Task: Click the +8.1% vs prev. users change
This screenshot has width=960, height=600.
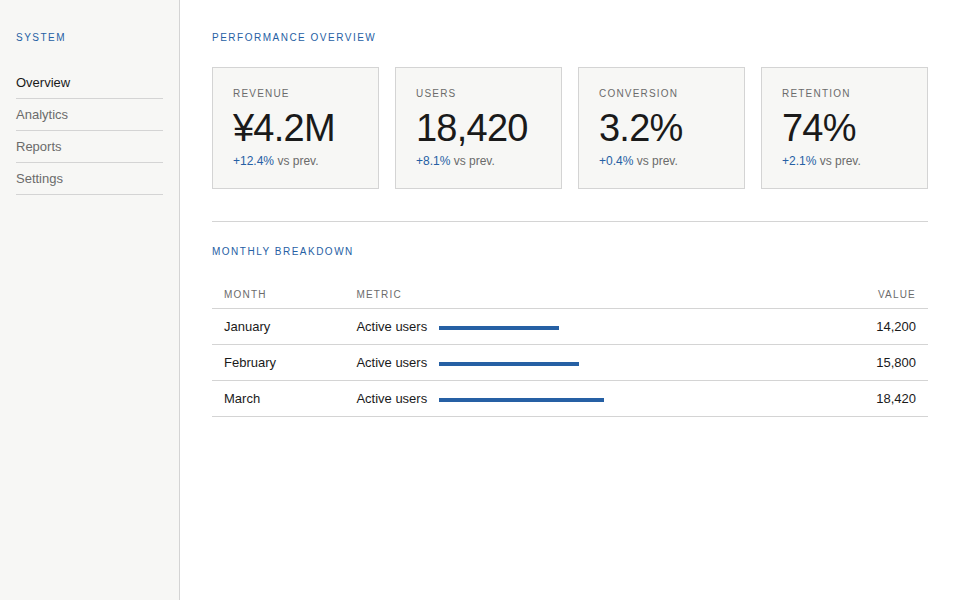Action: pyautogui.click(x=455, y=161)
